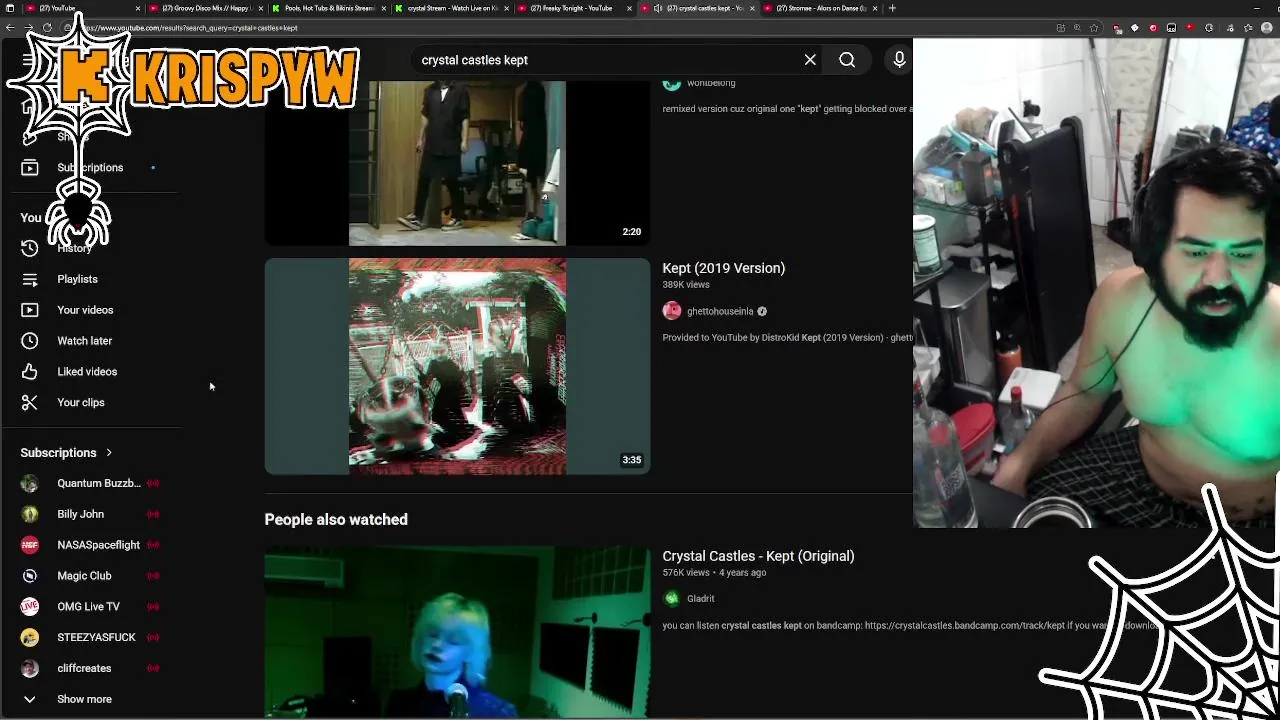Bookmark this page with the star icon
1280x720 pixels.
tap(1094, 28)
